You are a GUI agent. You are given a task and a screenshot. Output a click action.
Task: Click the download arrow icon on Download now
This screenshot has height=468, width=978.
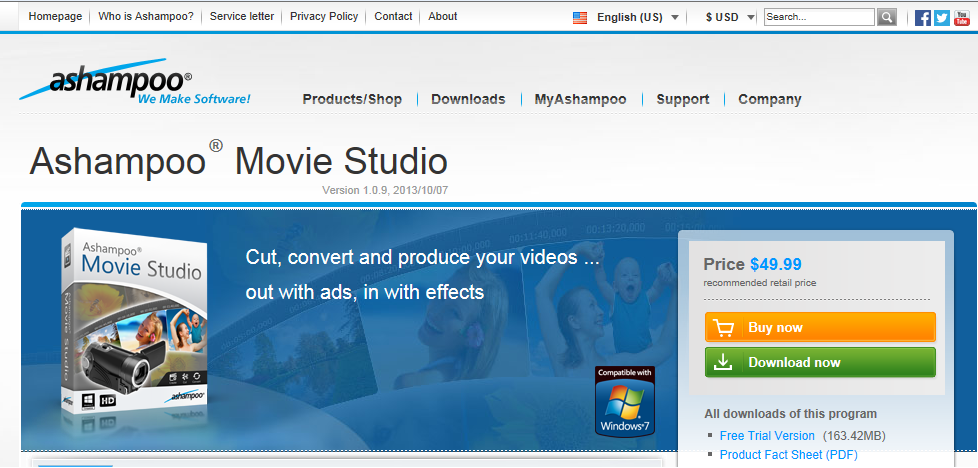tap(723, 362)
